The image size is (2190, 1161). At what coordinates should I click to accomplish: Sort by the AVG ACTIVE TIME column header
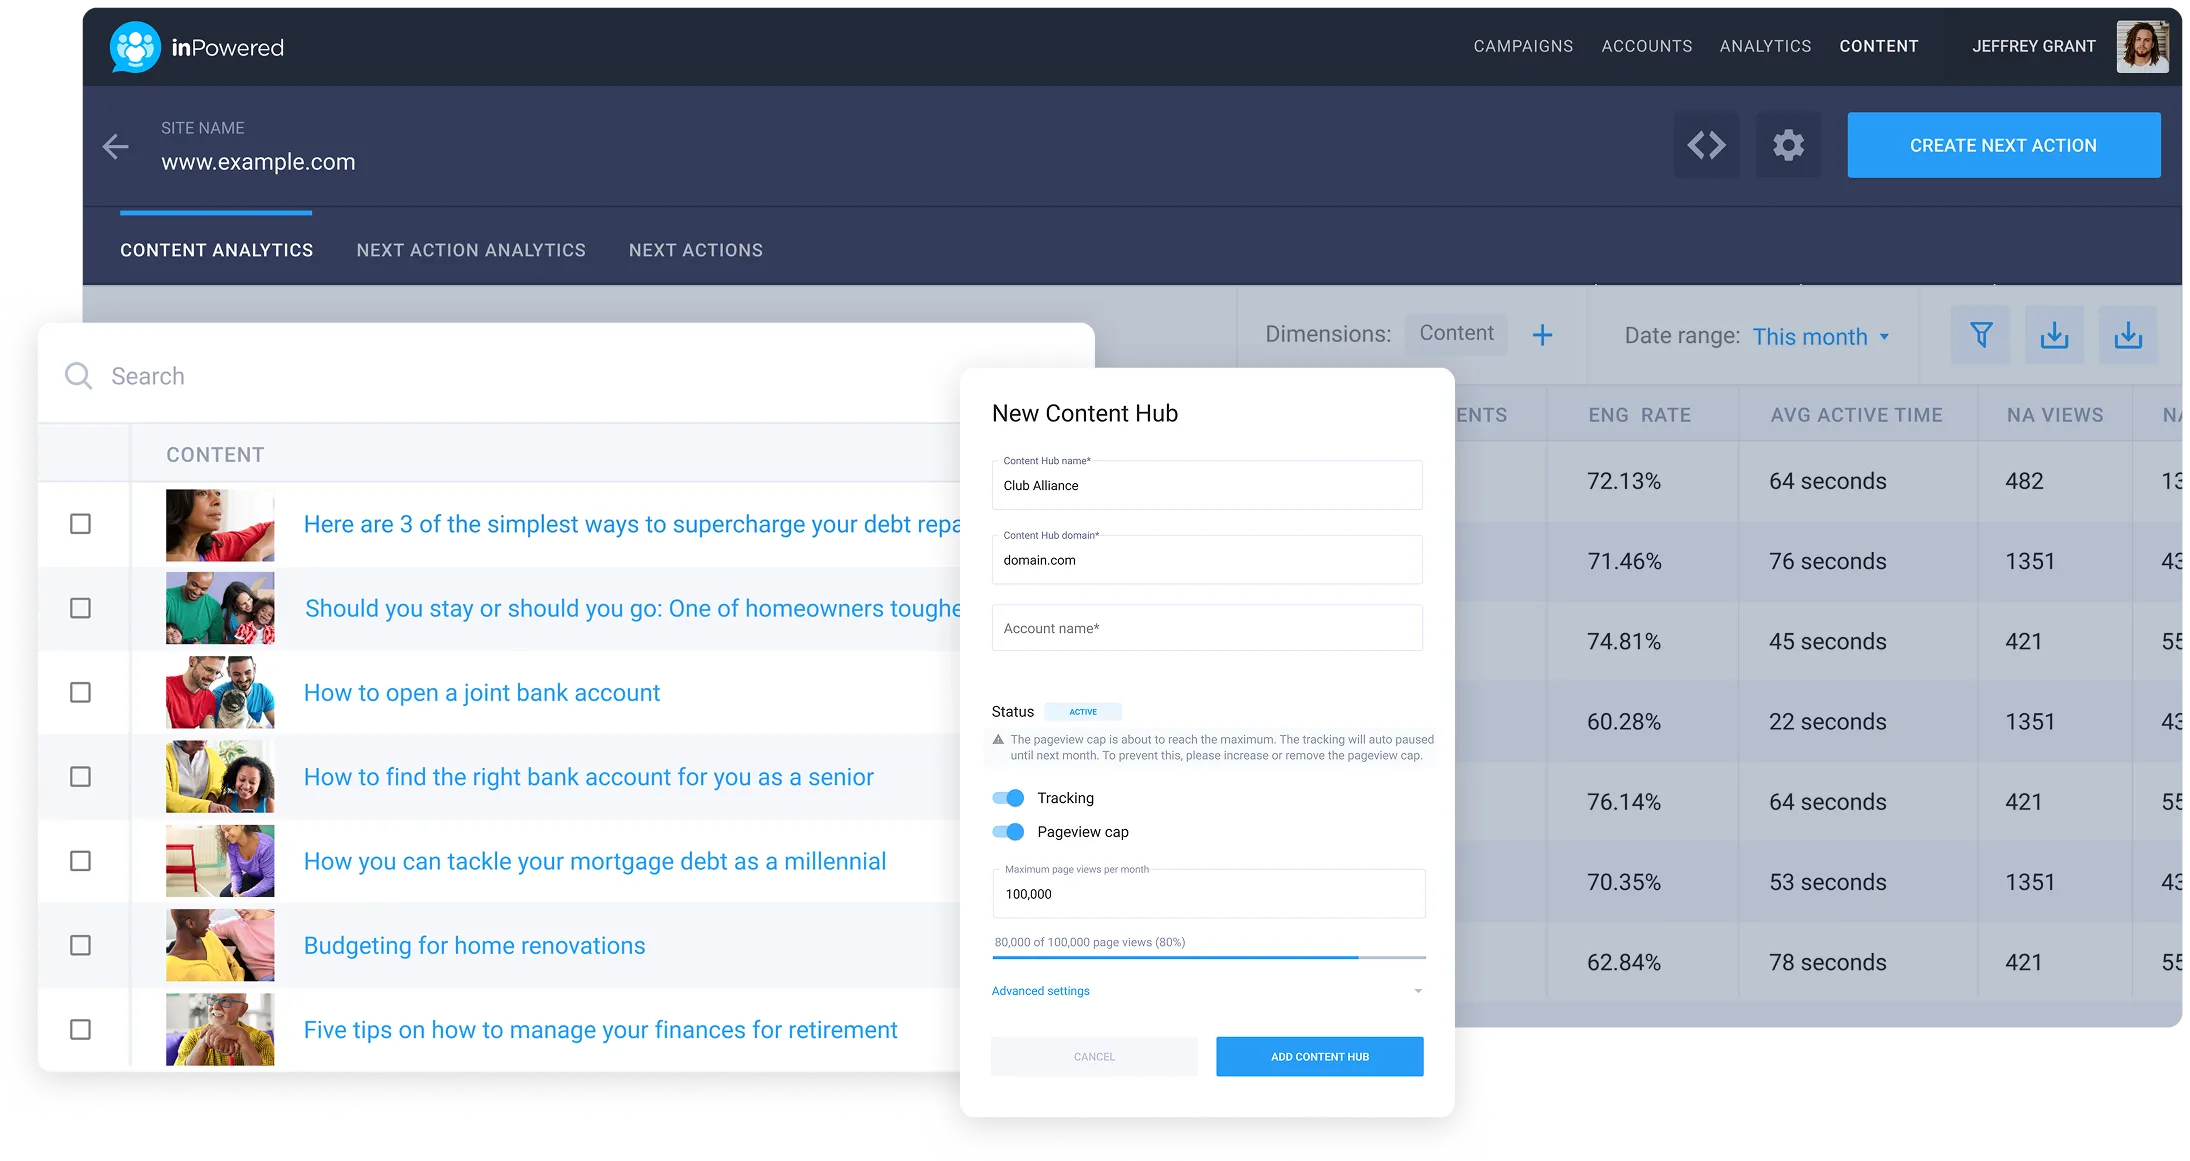click(x=1856, y=415)
